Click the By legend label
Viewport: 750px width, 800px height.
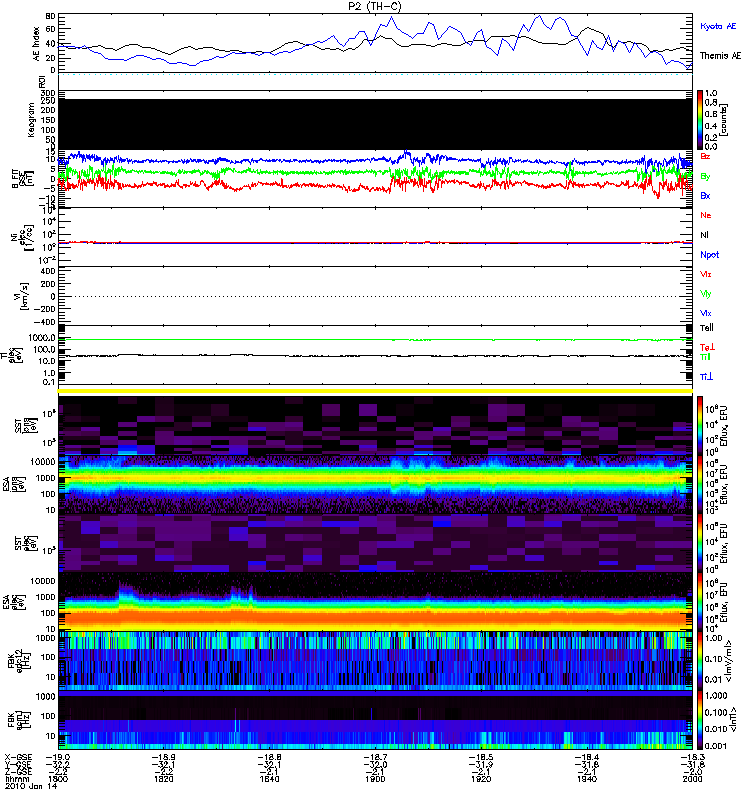pyautogui.click(x=705, y=177)
